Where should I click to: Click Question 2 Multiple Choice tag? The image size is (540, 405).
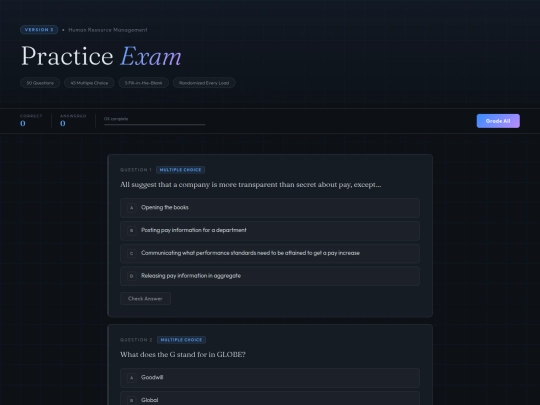pos(181,340)
